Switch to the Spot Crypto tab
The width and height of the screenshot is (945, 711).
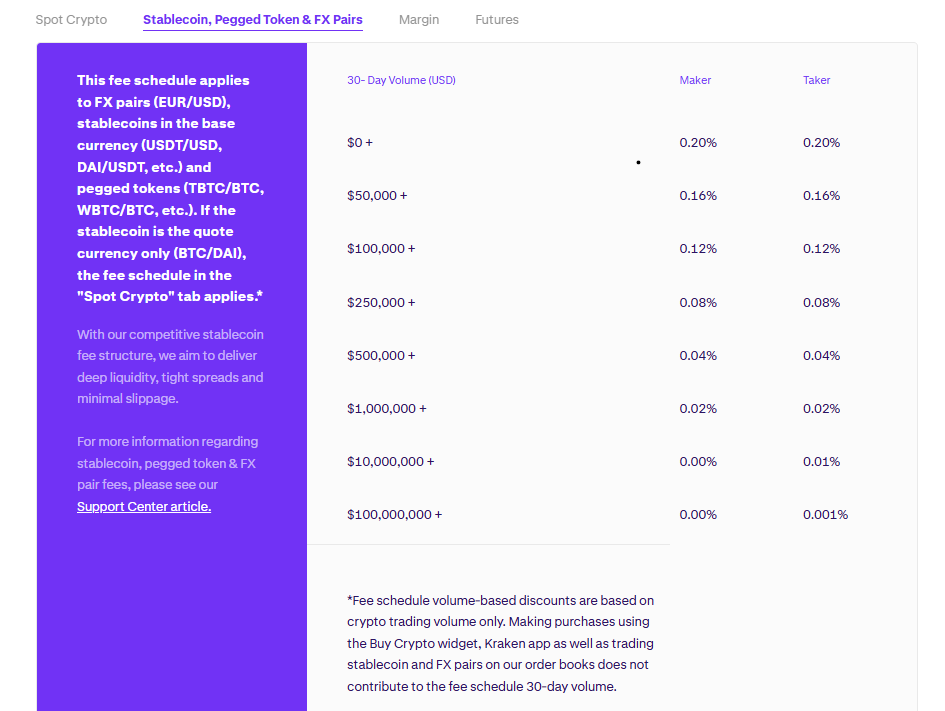[70, 19]
